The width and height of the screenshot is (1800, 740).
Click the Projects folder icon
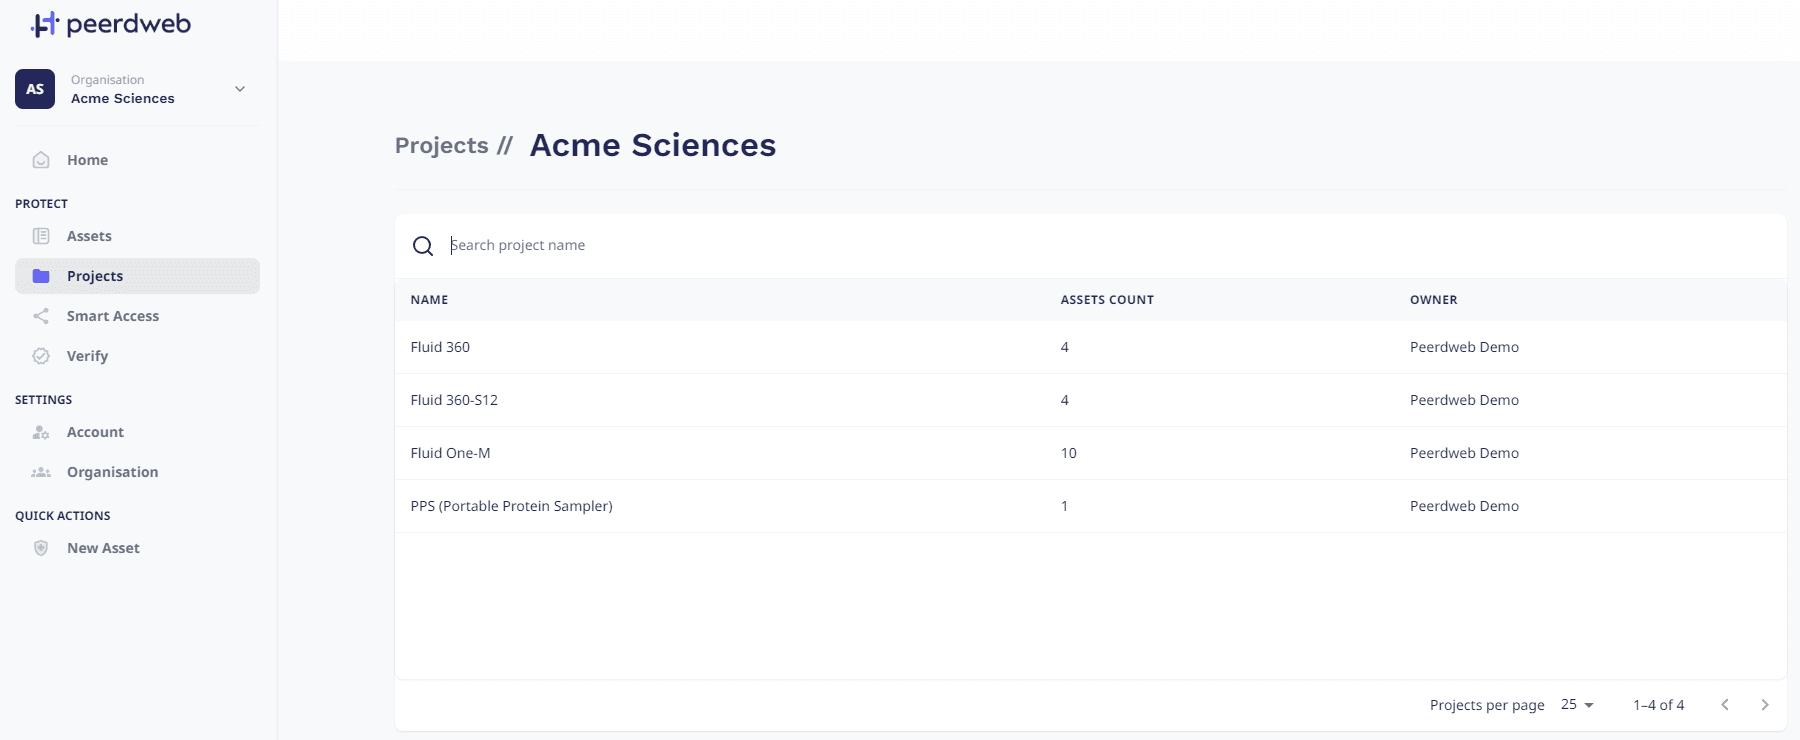(41, 276)
